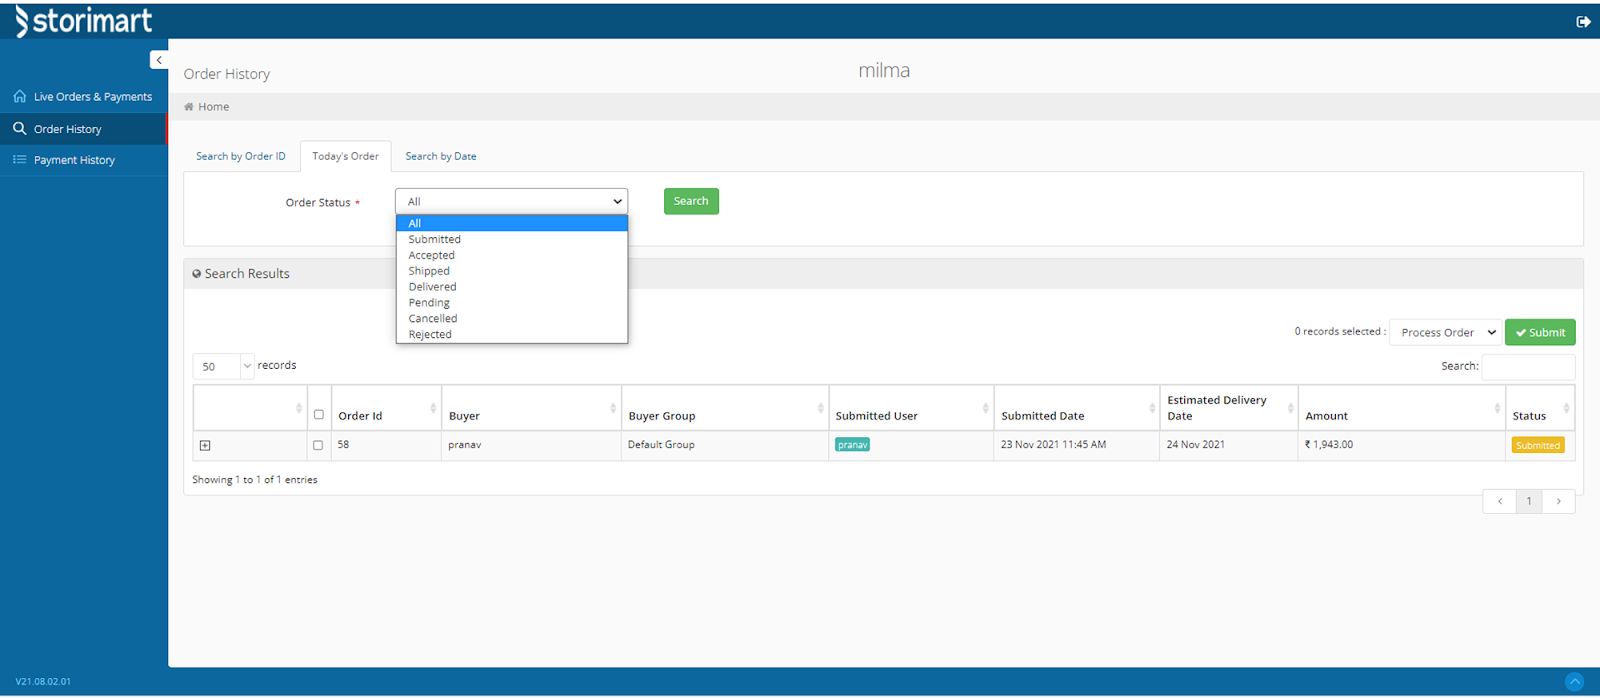Tick the select-all checkbox in the header

coord(319,415)
